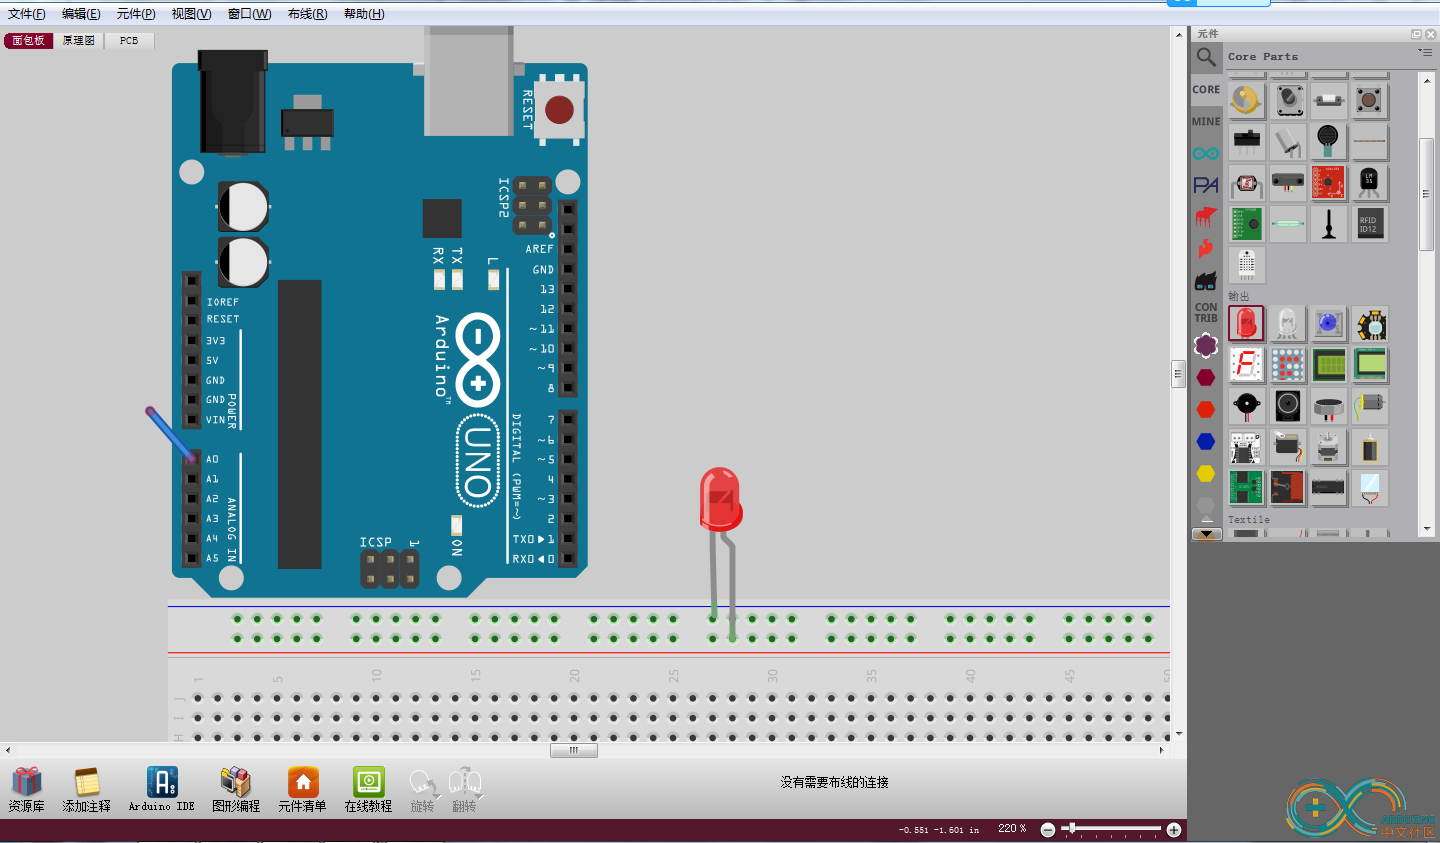Screen dimensions: 1440x843
Task: Pick the red sensor breakout board part
Action: [1329, 183]
